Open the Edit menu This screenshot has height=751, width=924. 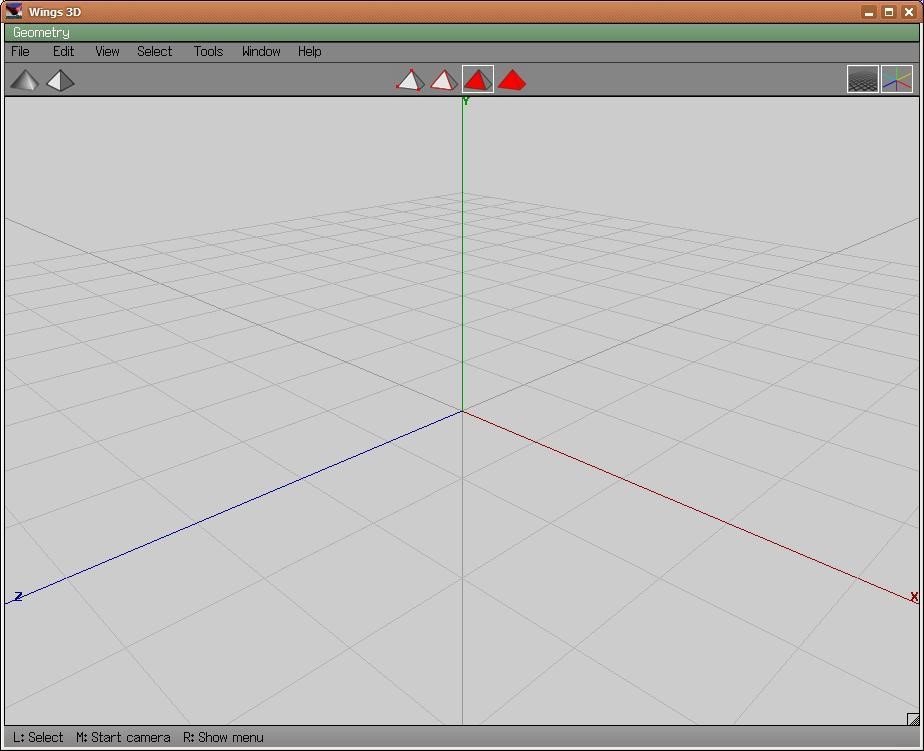pyautogui.click(x=63, y=51)
